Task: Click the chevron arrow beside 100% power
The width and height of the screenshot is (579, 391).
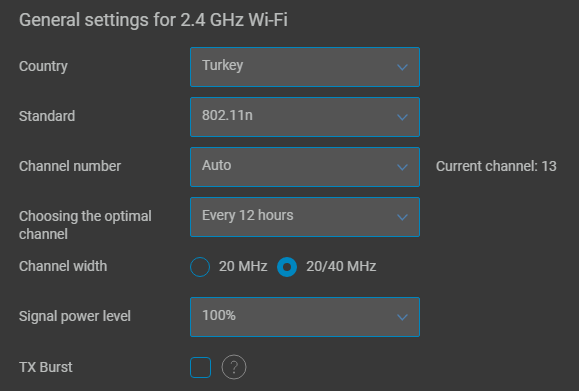Action: (402, 317)
